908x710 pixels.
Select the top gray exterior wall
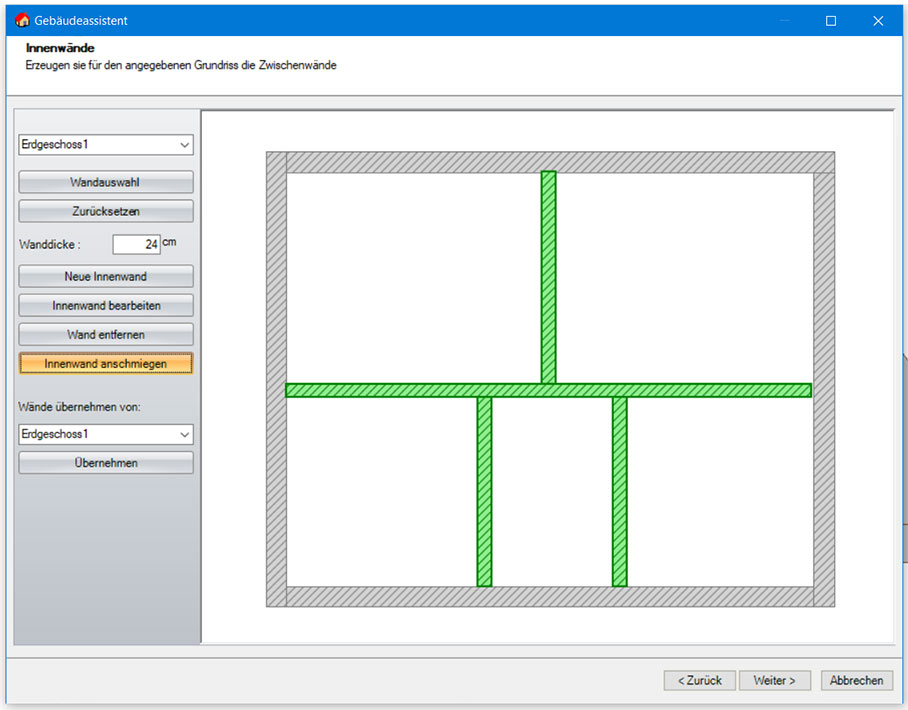561,162
